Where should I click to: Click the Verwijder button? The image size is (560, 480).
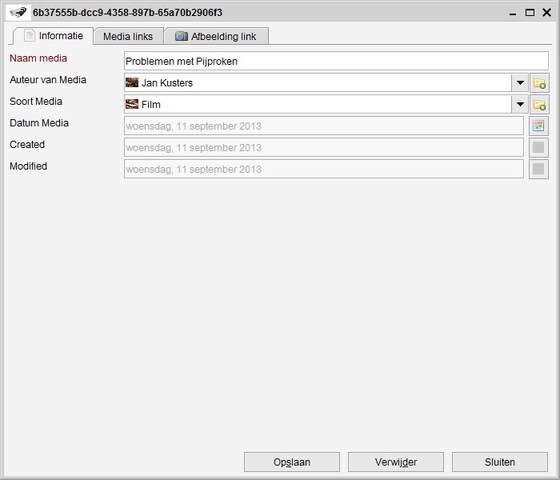pos(396,462)
